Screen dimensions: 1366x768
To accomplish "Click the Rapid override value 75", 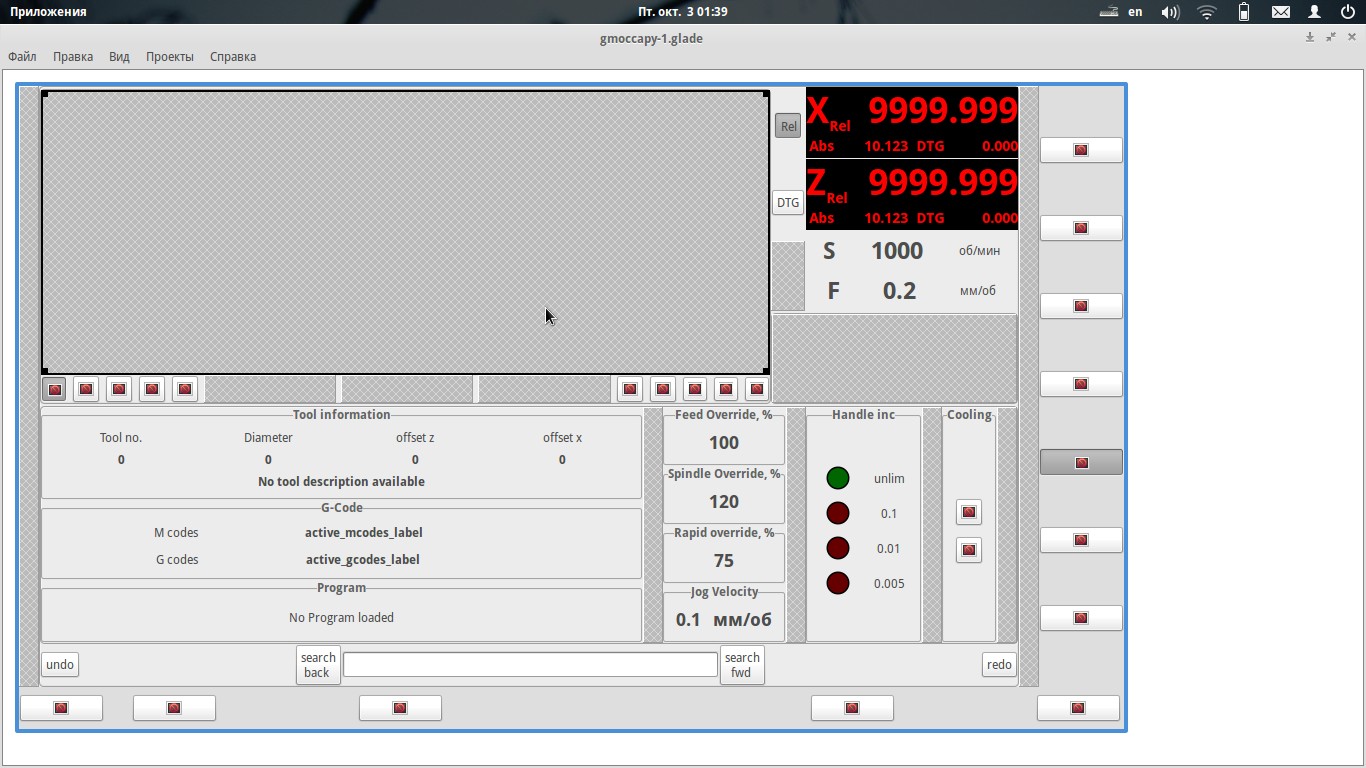I will pyautogui.click(x=724, y=561).
